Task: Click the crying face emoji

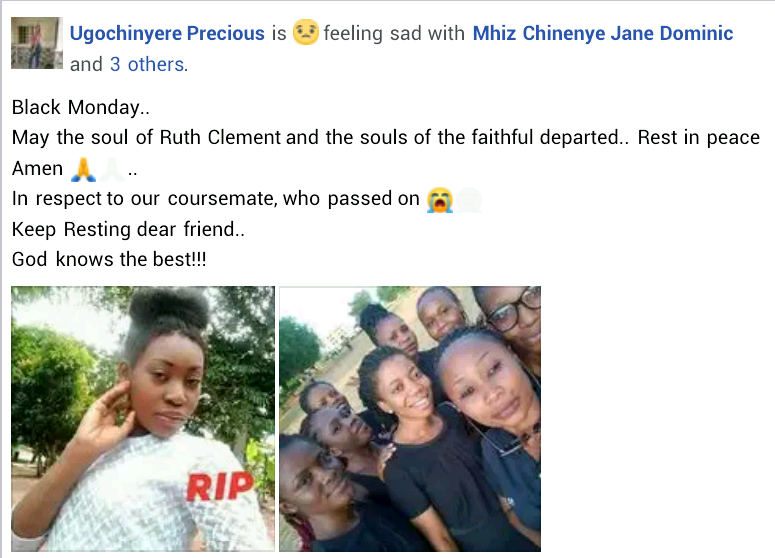Action: point(439,200)
